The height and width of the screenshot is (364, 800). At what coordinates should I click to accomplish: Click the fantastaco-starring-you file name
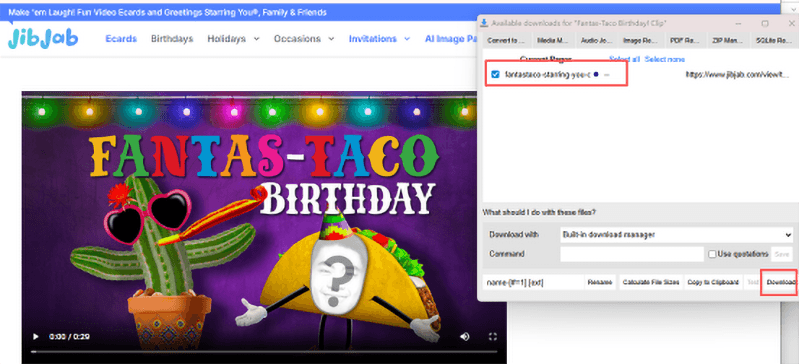(547, 75)
